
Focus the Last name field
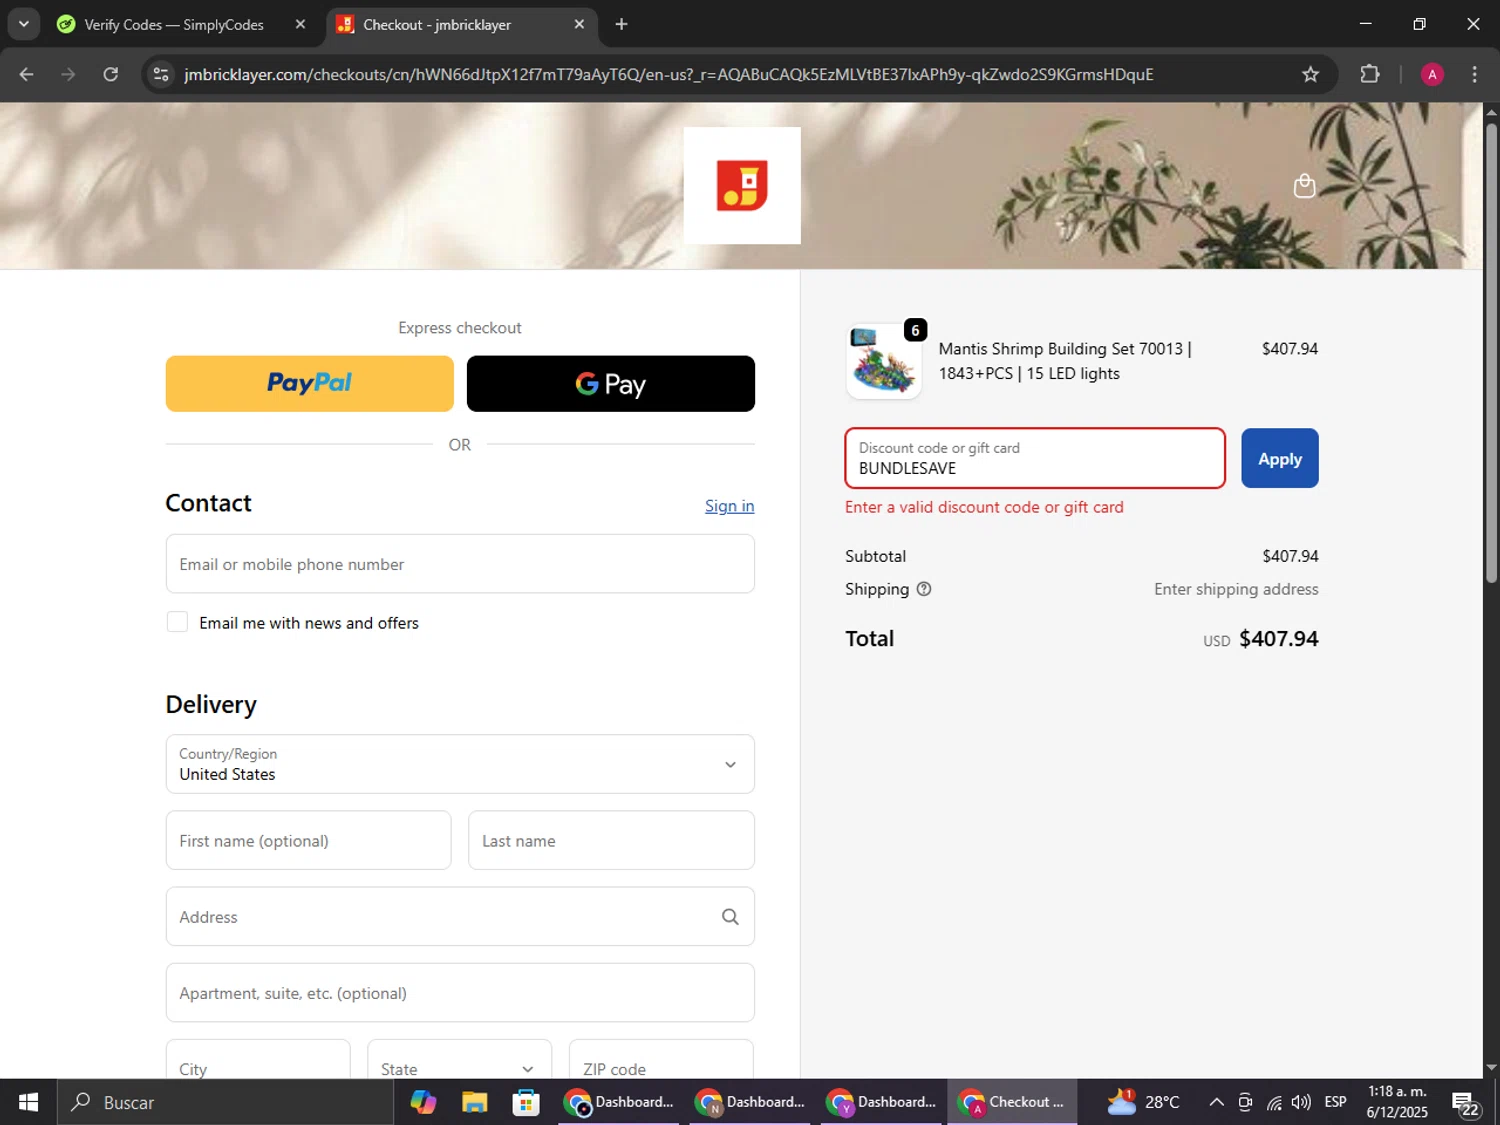tap(611, 841)
